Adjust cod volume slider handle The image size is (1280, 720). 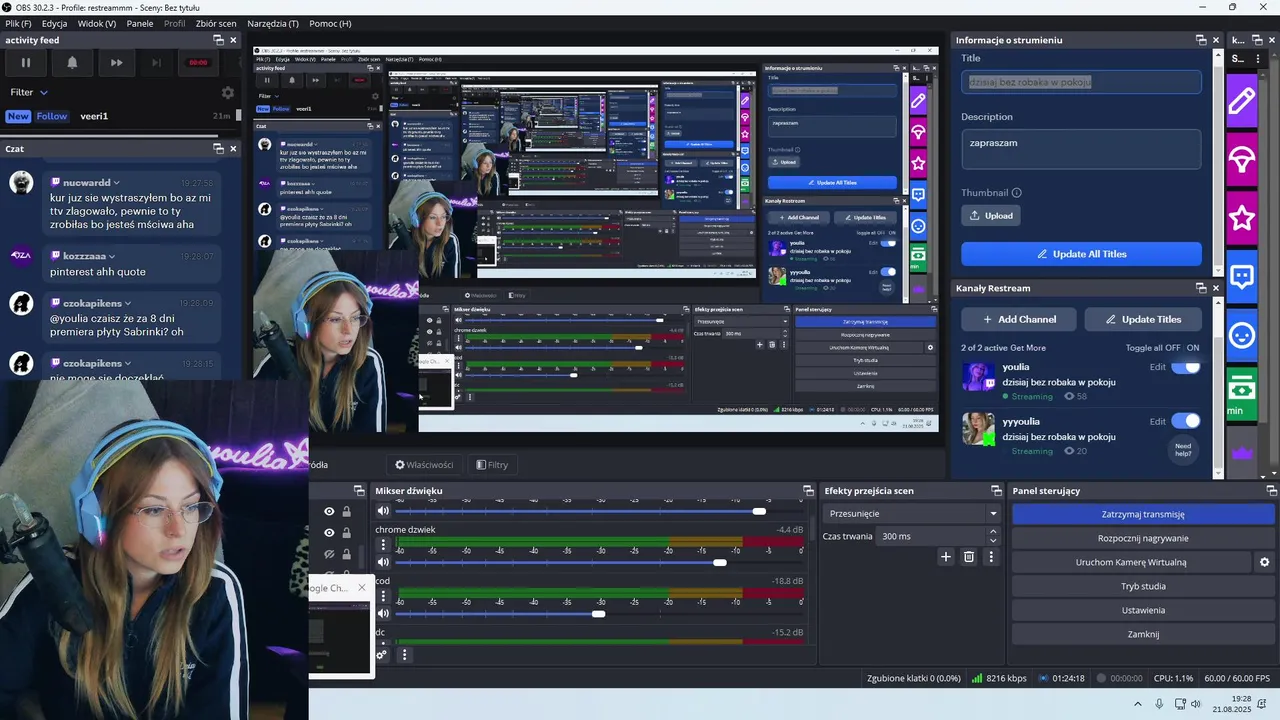(x=598, y=614)
